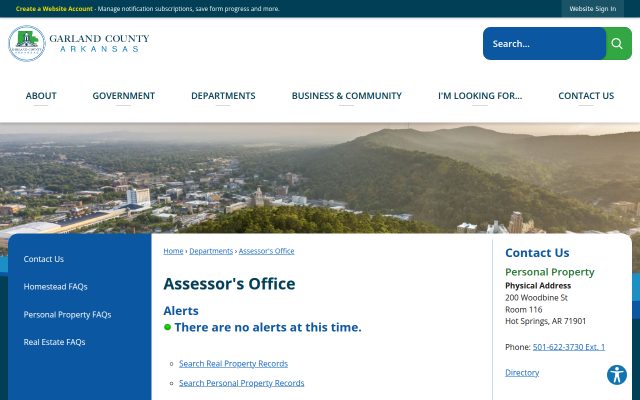640x400 pixels.
Task: Click the Hot Springs aerial banner photo
Action: [320, 178]
